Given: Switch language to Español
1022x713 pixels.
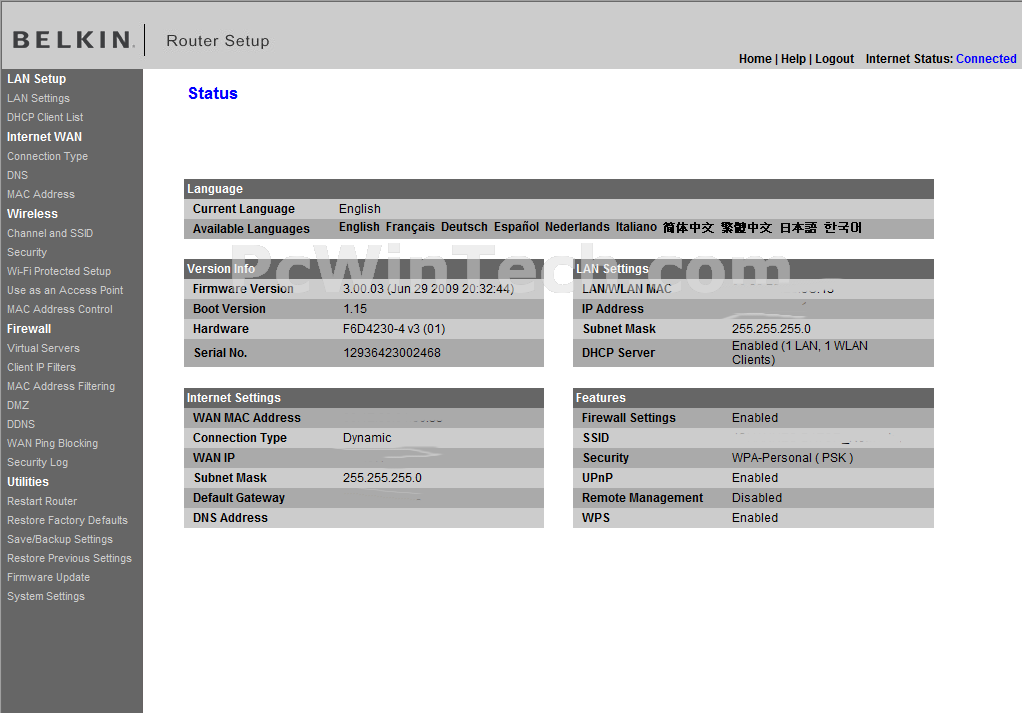Looking at the screenshot, I should (x=516, y=227).
